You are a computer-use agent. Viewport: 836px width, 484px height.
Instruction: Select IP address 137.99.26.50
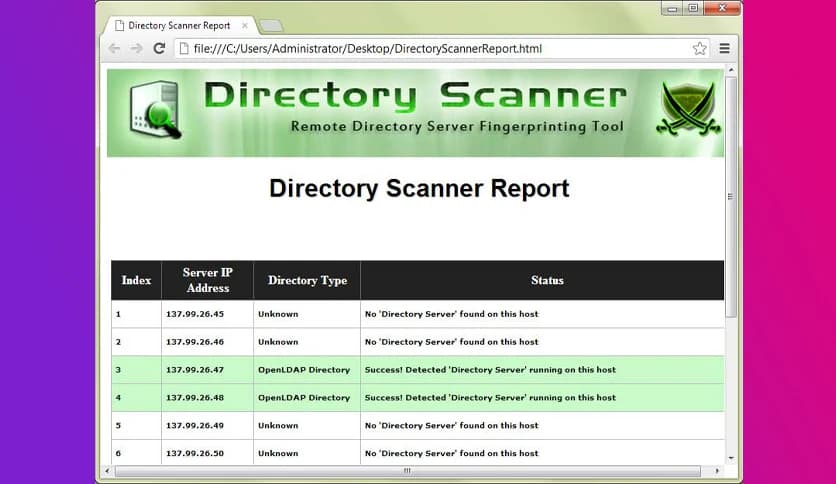coord(195,453)
